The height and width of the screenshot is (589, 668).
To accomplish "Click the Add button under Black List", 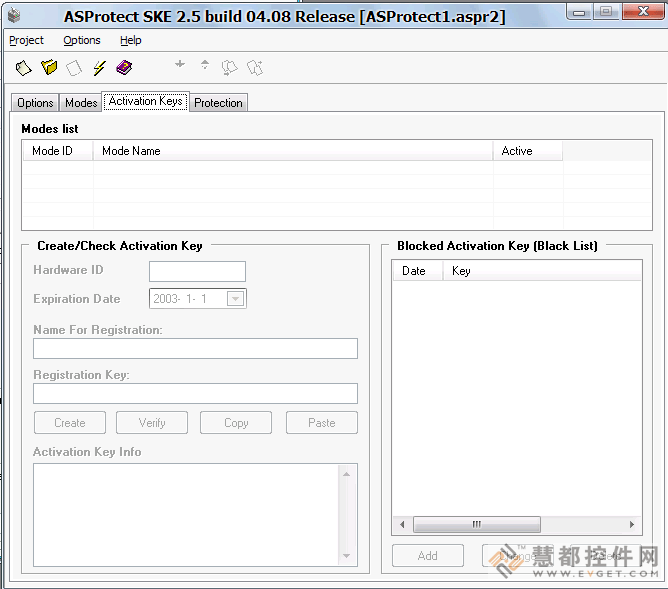I will [x=428, y=555].
